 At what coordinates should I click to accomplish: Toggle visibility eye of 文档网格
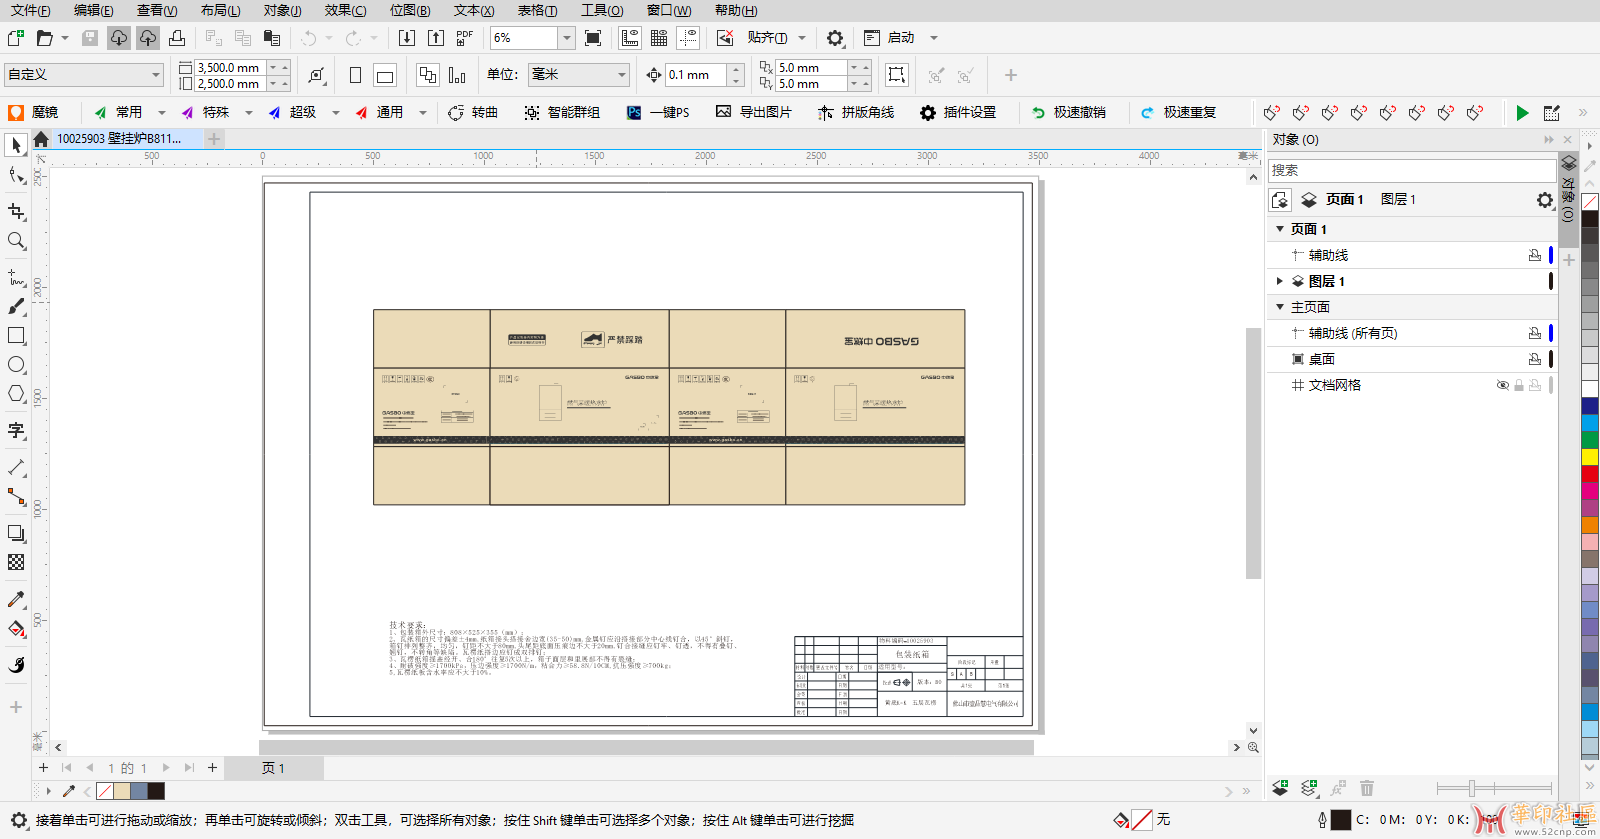(x=1502, y=385)
